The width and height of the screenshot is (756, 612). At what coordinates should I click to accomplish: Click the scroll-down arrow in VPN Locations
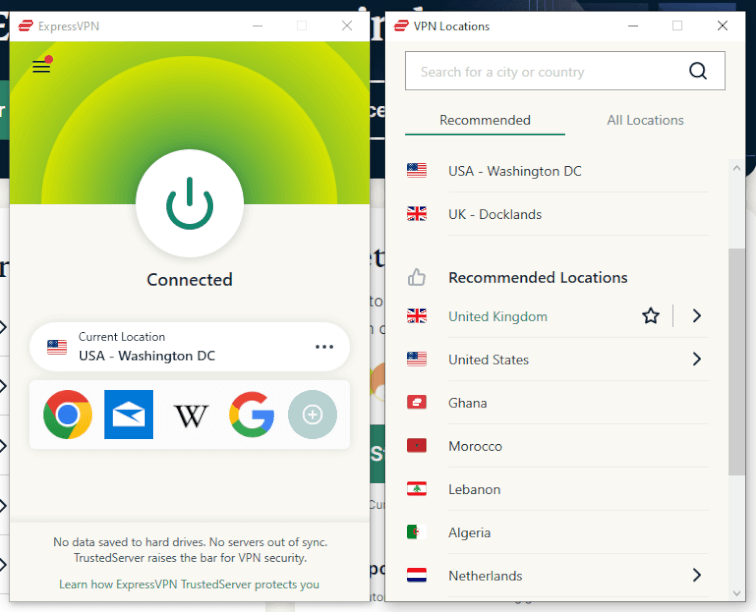coord(736,593)
